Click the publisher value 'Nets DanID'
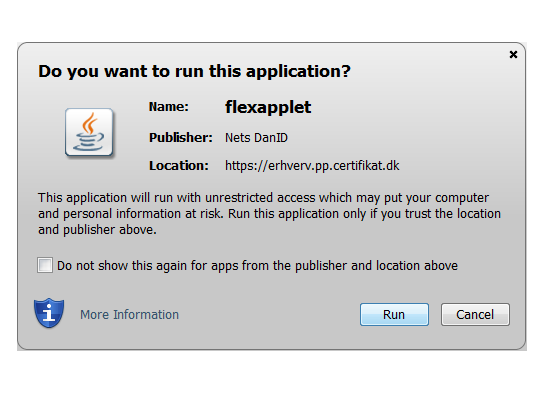Viewport: 555px width, 399px height. click(256, 138)
